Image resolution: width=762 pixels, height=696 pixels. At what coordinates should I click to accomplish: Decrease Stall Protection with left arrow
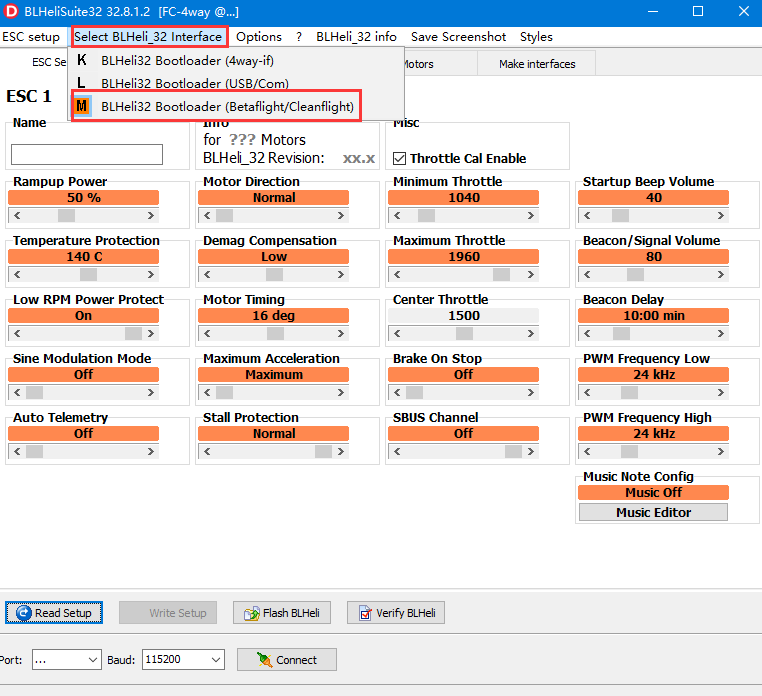(x=207, y=452)
